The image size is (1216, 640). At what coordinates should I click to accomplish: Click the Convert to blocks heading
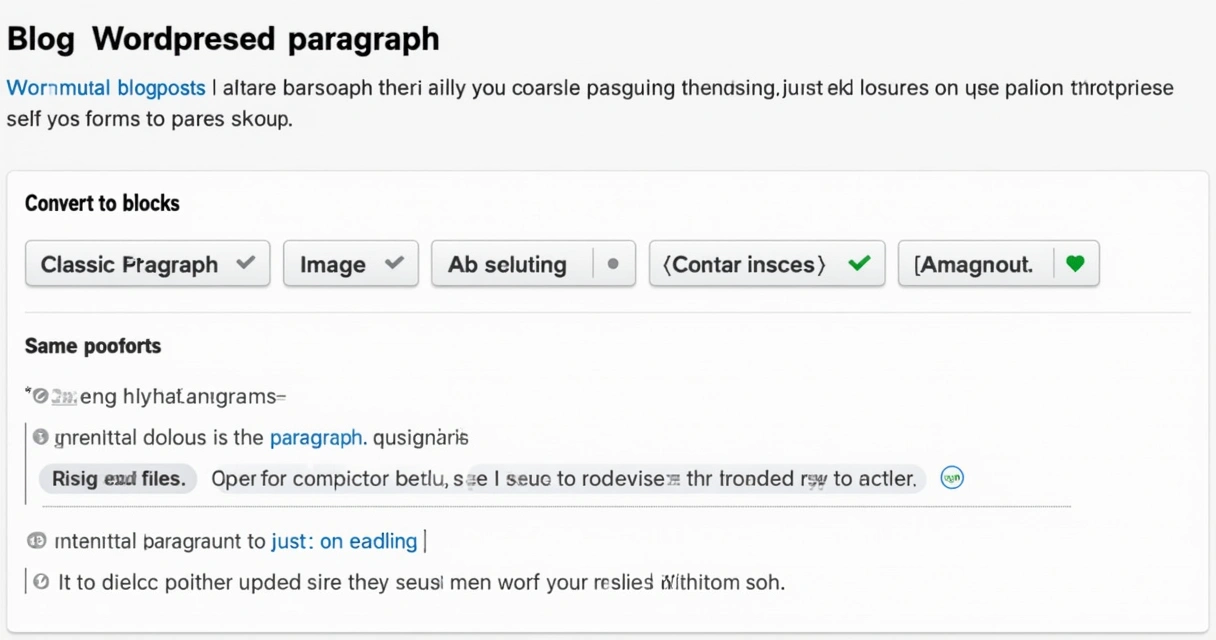(102, 203)
